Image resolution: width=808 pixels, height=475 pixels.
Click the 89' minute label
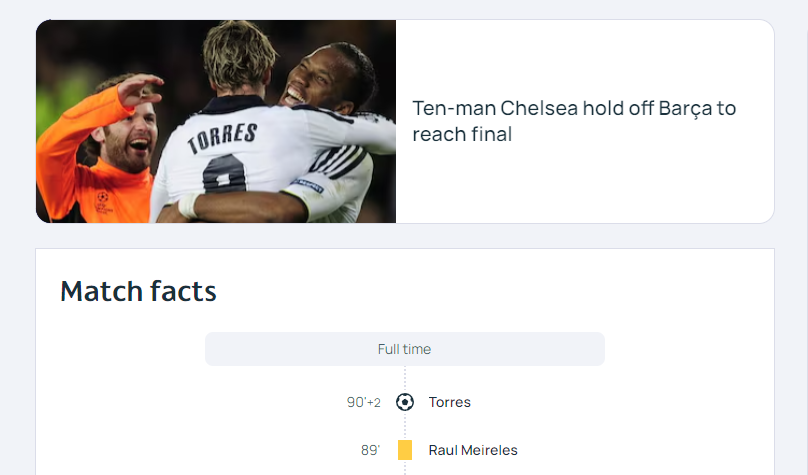(x=371, y=450)
